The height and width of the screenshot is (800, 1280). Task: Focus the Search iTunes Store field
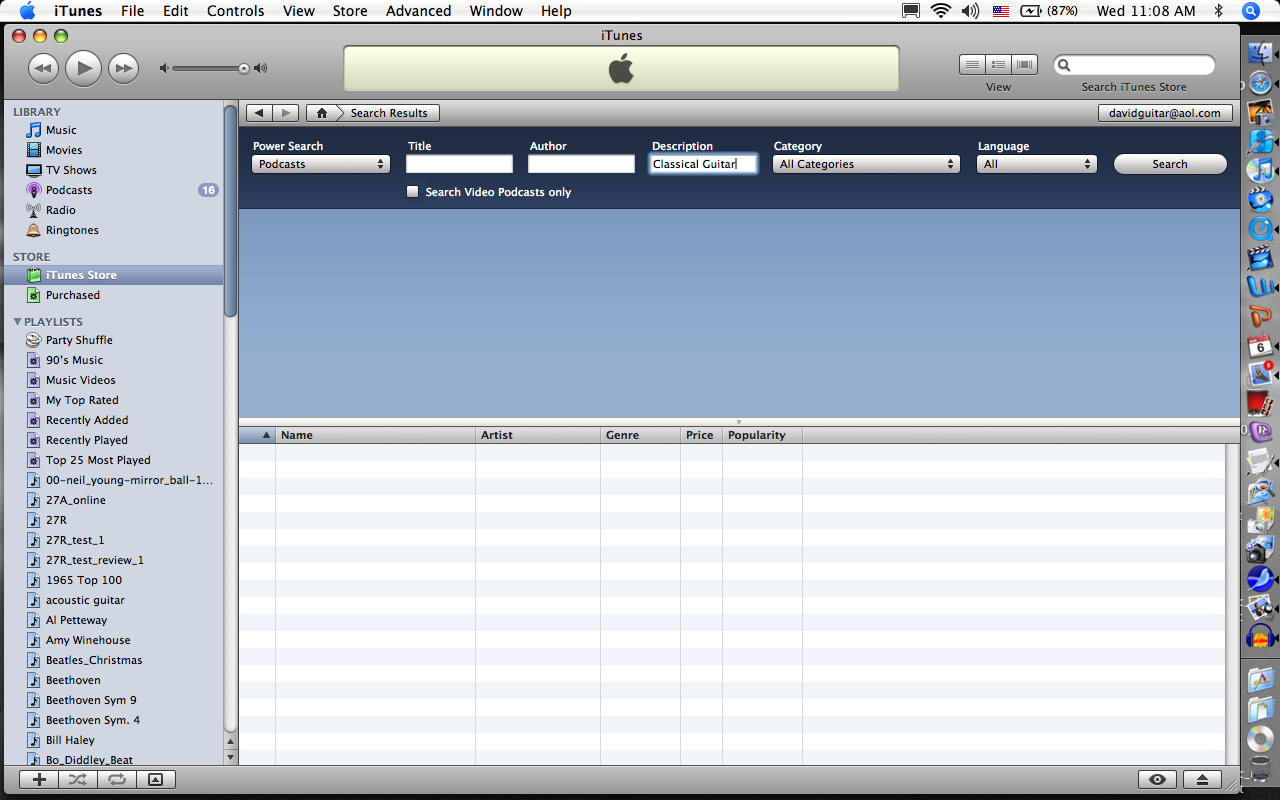[1134, 65]
